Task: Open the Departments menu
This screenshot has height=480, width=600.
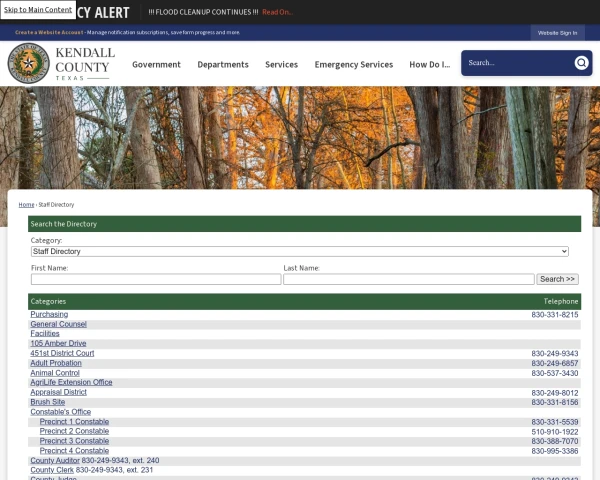Action: [222, 64]
